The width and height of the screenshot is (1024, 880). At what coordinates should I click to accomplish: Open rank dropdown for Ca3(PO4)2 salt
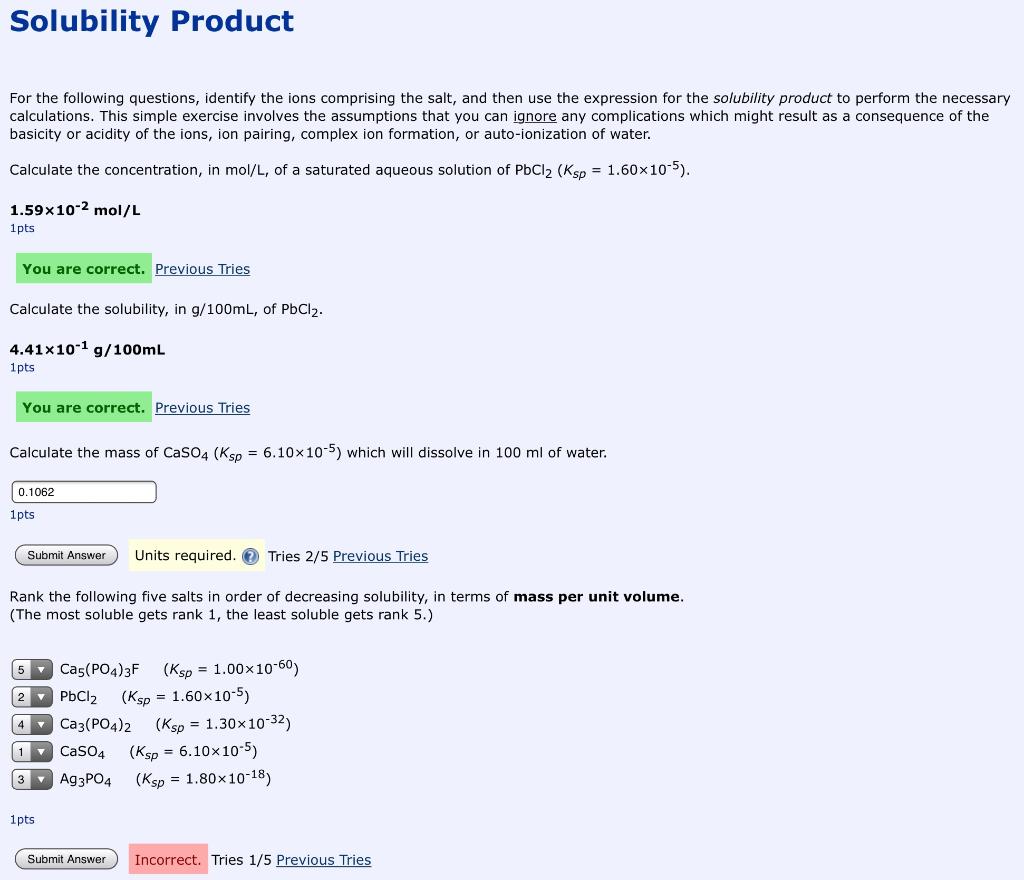point(31,724)
